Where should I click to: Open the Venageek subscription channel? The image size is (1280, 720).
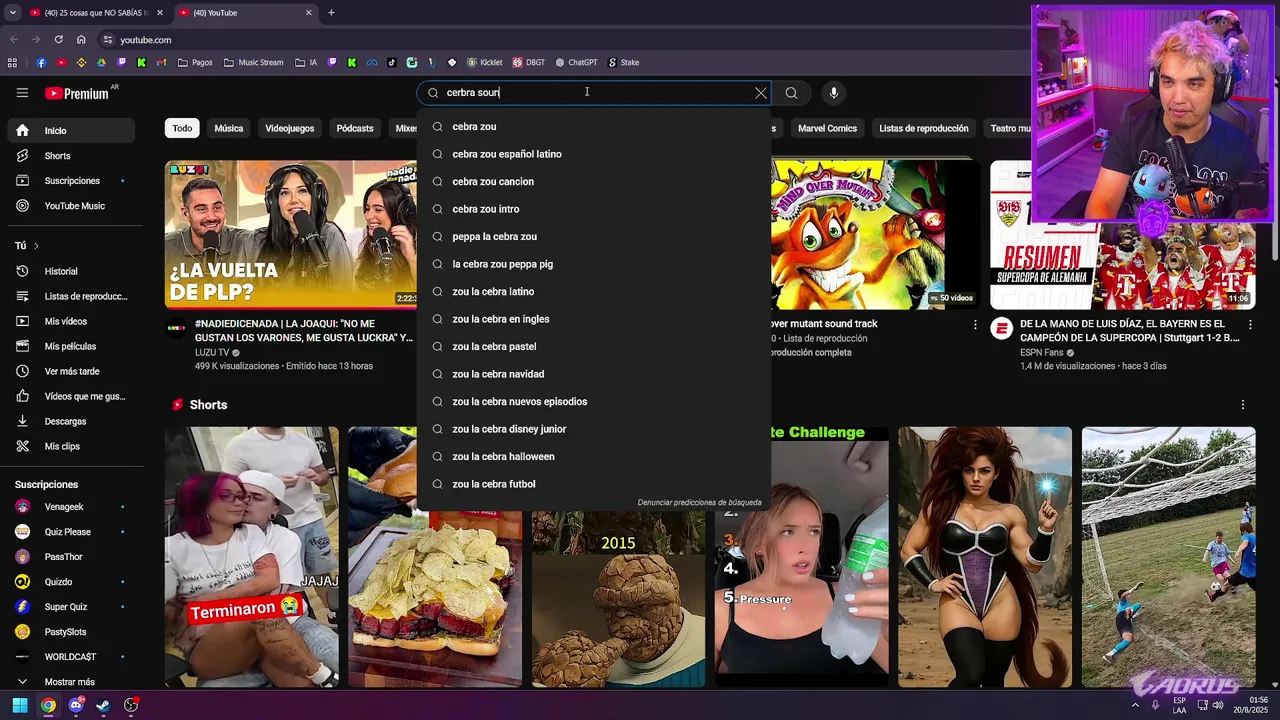click(71, 507)
